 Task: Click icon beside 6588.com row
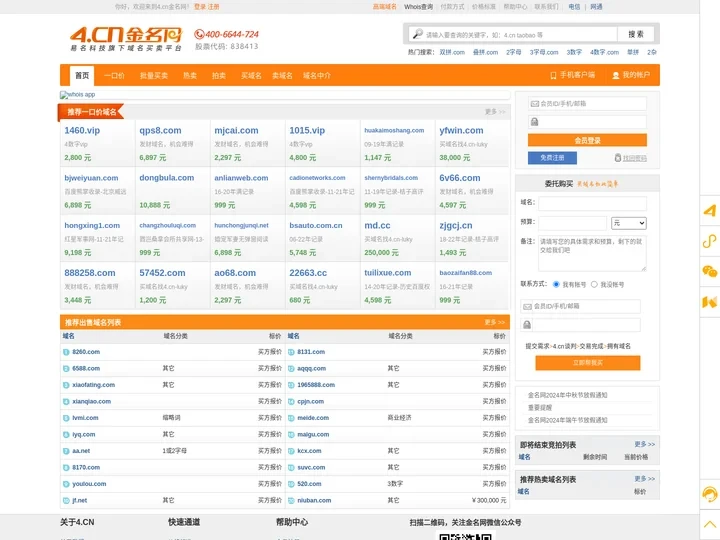coord(66,369)
